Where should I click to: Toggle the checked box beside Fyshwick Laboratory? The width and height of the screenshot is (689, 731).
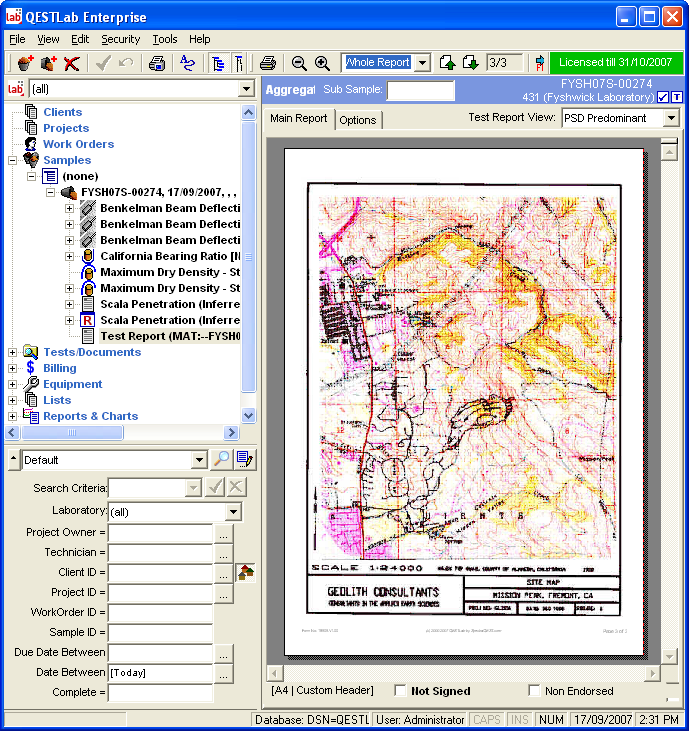(x=662, y=97)
